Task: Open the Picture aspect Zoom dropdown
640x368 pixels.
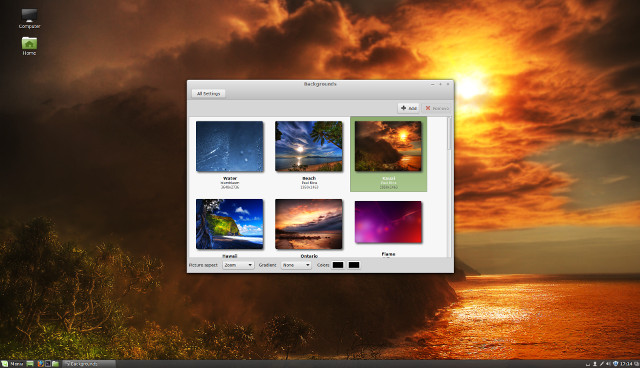Action: pyautogui.click(x=238, y=265)
